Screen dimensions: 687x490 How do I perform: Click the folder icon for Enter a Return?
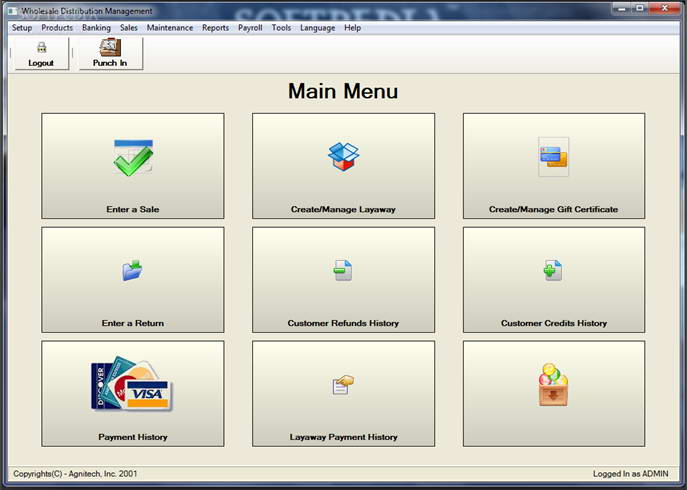132,270
